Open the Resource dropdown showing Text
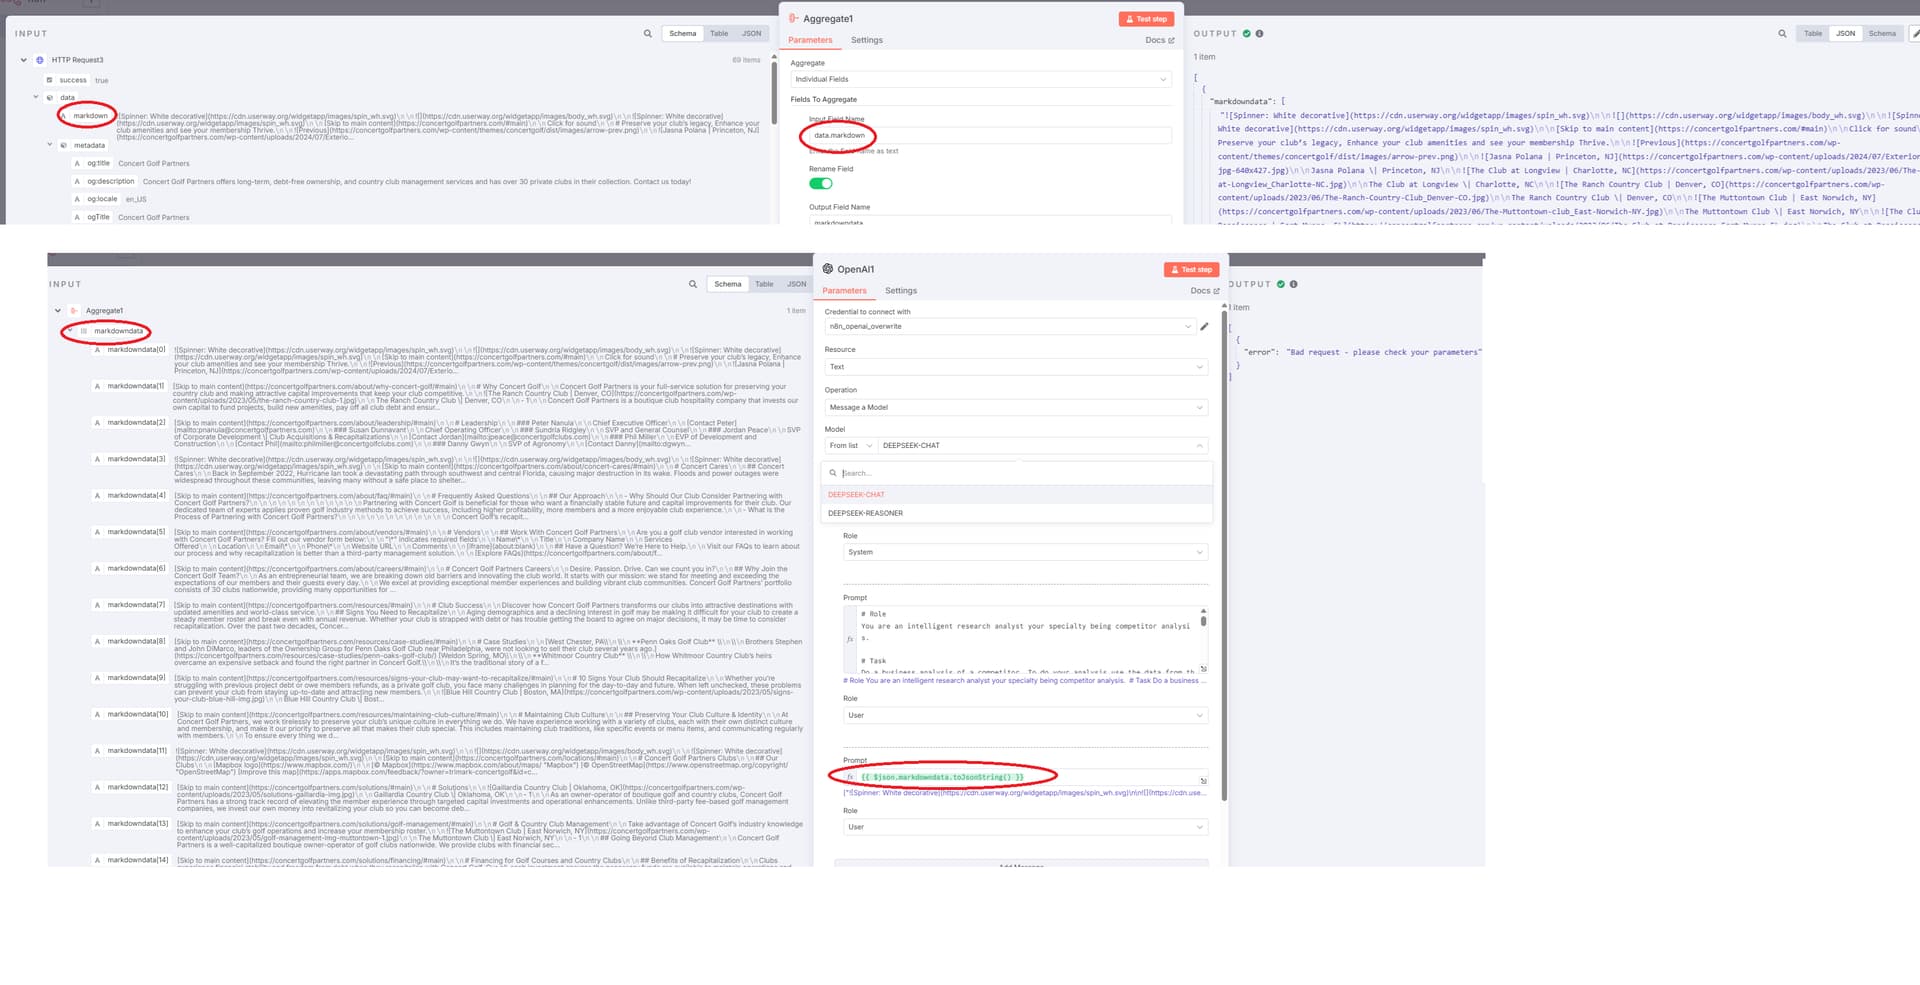The height and width of the screenshot is (985, 1920). tap(1016, 367)
